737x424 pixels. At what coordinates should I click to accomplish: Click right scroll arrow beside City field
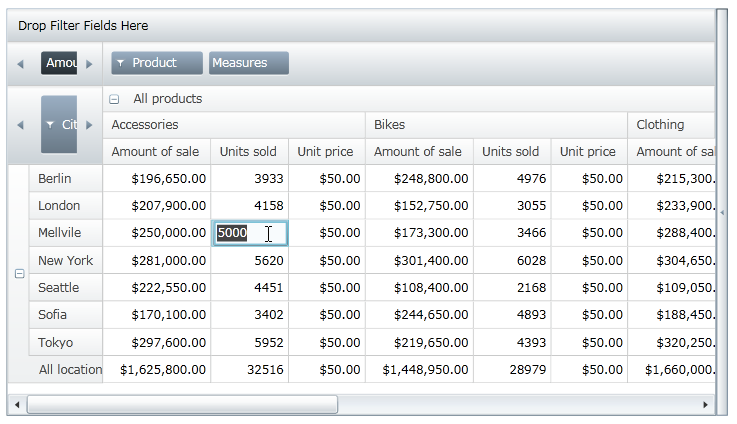pos(89,125)
